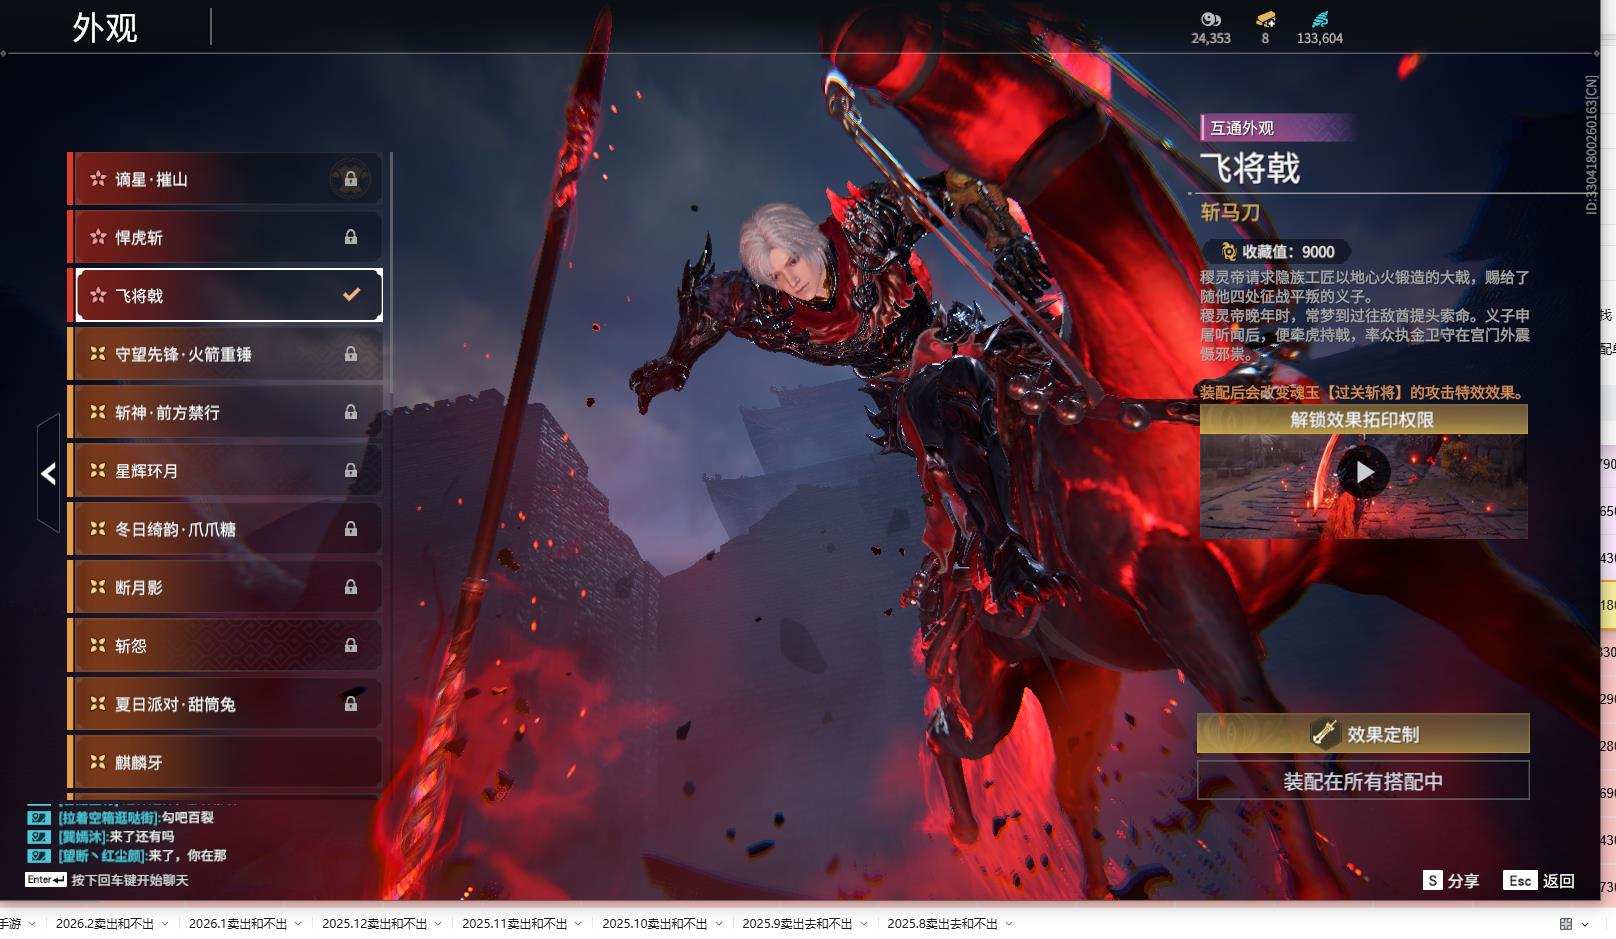The height and width of the screenshot is (939, 1616).
Task: Click the lock icon on 悍虎斩
Action: pos(351,237)
